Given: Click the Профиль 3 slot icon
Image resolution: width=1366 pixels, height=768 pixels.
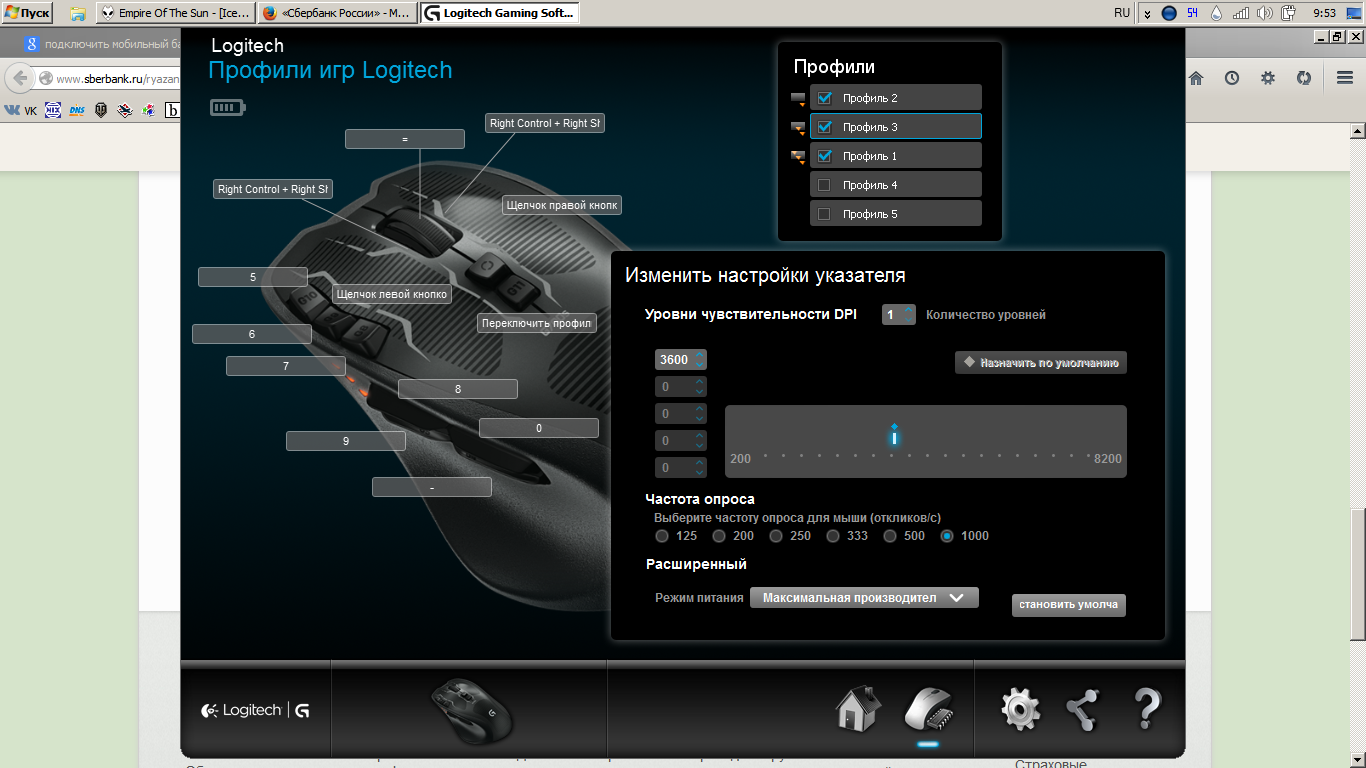Looking at the screenshot, I should click(x=798, y=127).
